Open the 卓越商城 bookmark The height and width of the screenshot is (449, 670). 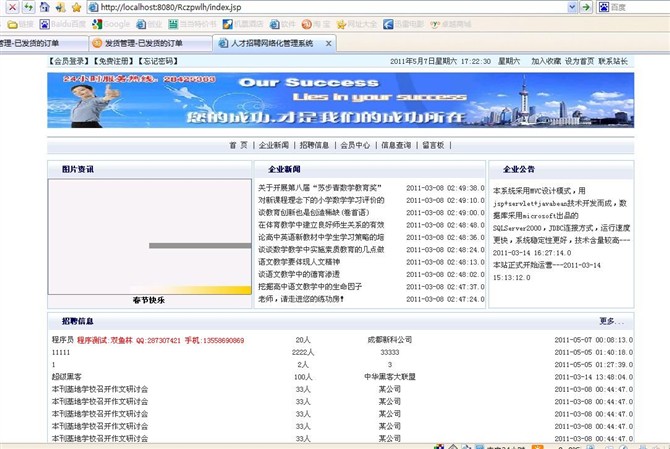coord(450,24)
